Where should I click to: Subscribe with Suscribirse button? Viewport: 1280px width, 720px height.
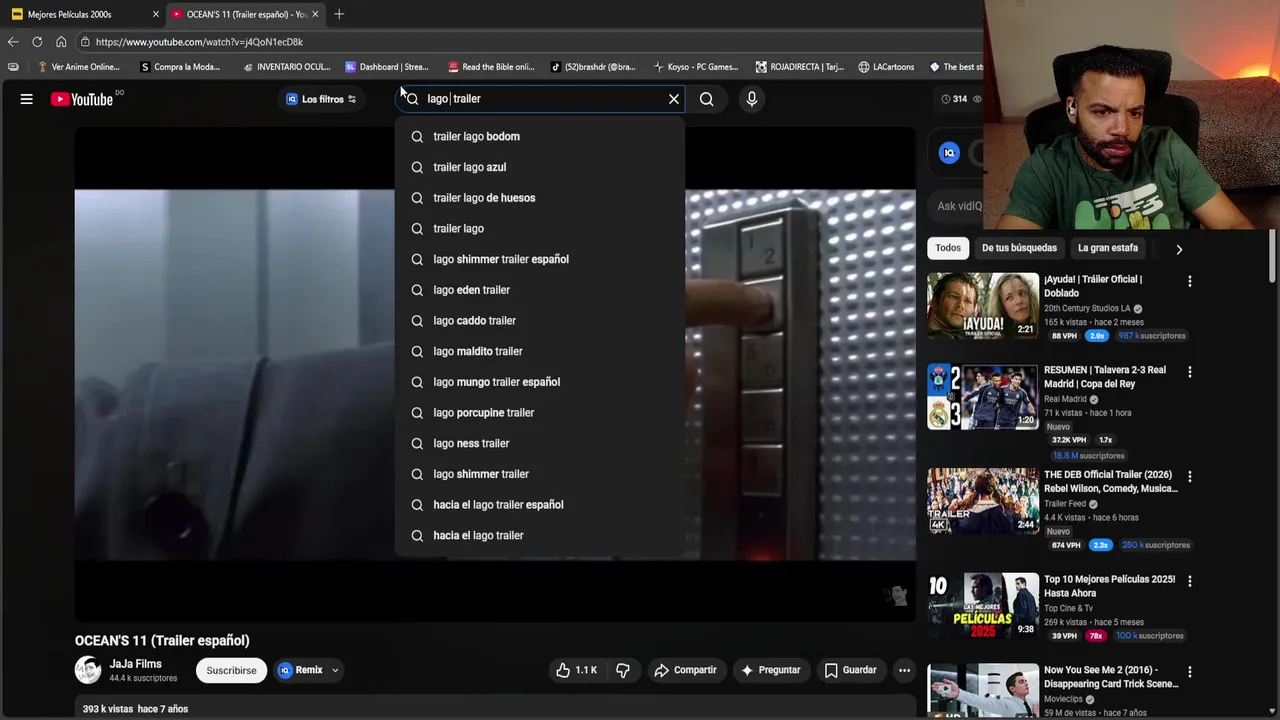[231, 670]
